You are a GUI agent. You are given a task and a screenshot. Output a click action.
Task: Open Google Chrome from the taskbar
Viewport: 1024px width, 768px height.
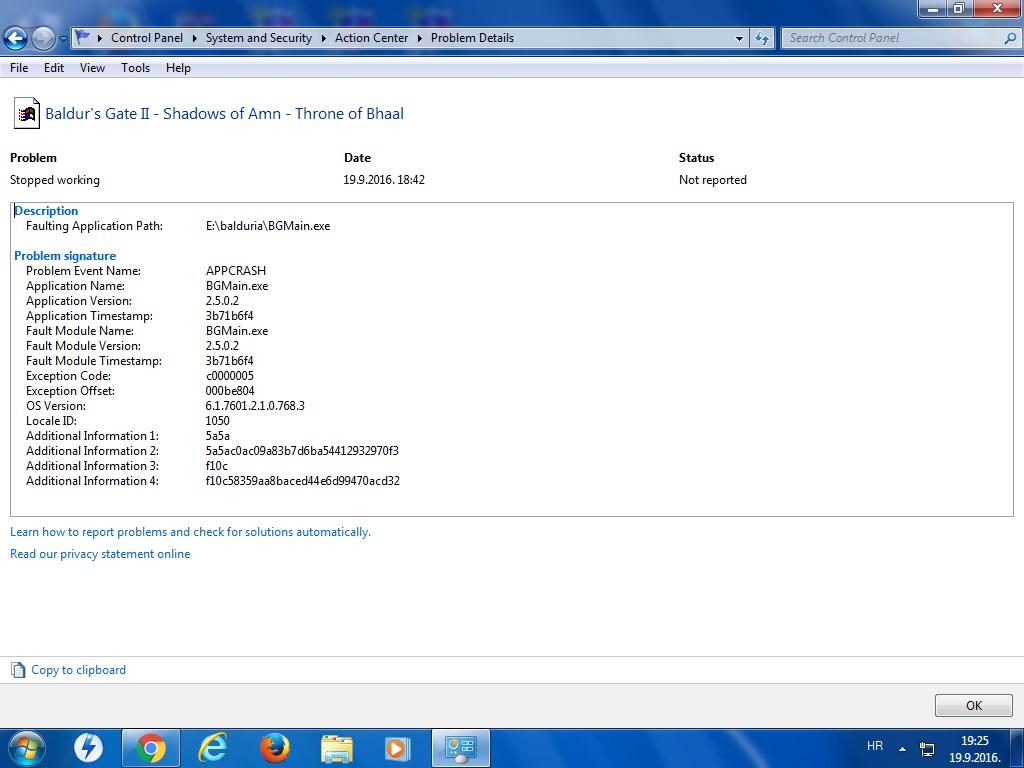(x=150, y=748)
